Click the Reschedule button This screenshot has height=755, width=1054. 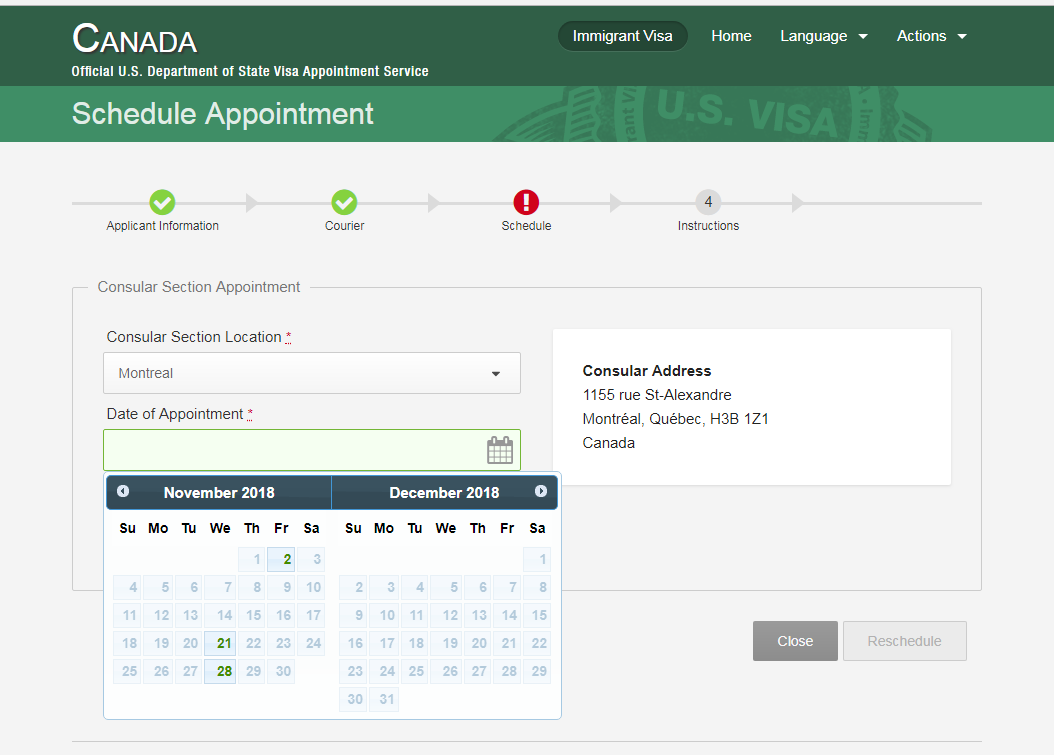pyautogui.click(x=905, y=641)
